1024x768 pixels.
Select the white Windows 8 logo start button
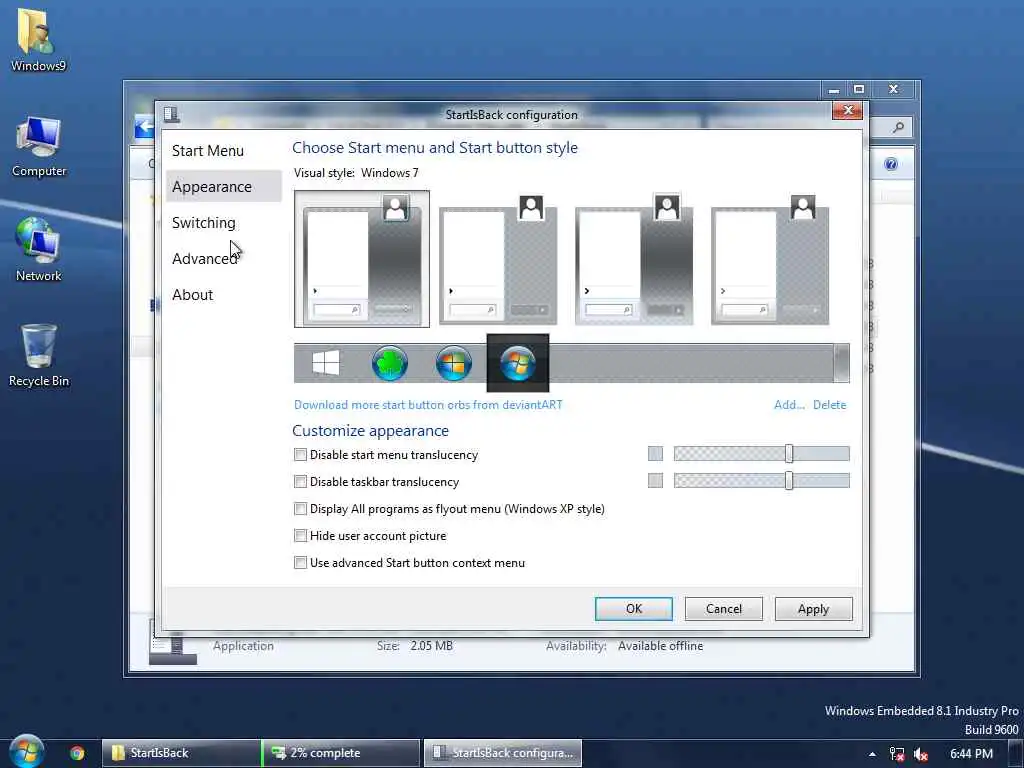pos(326,363)
